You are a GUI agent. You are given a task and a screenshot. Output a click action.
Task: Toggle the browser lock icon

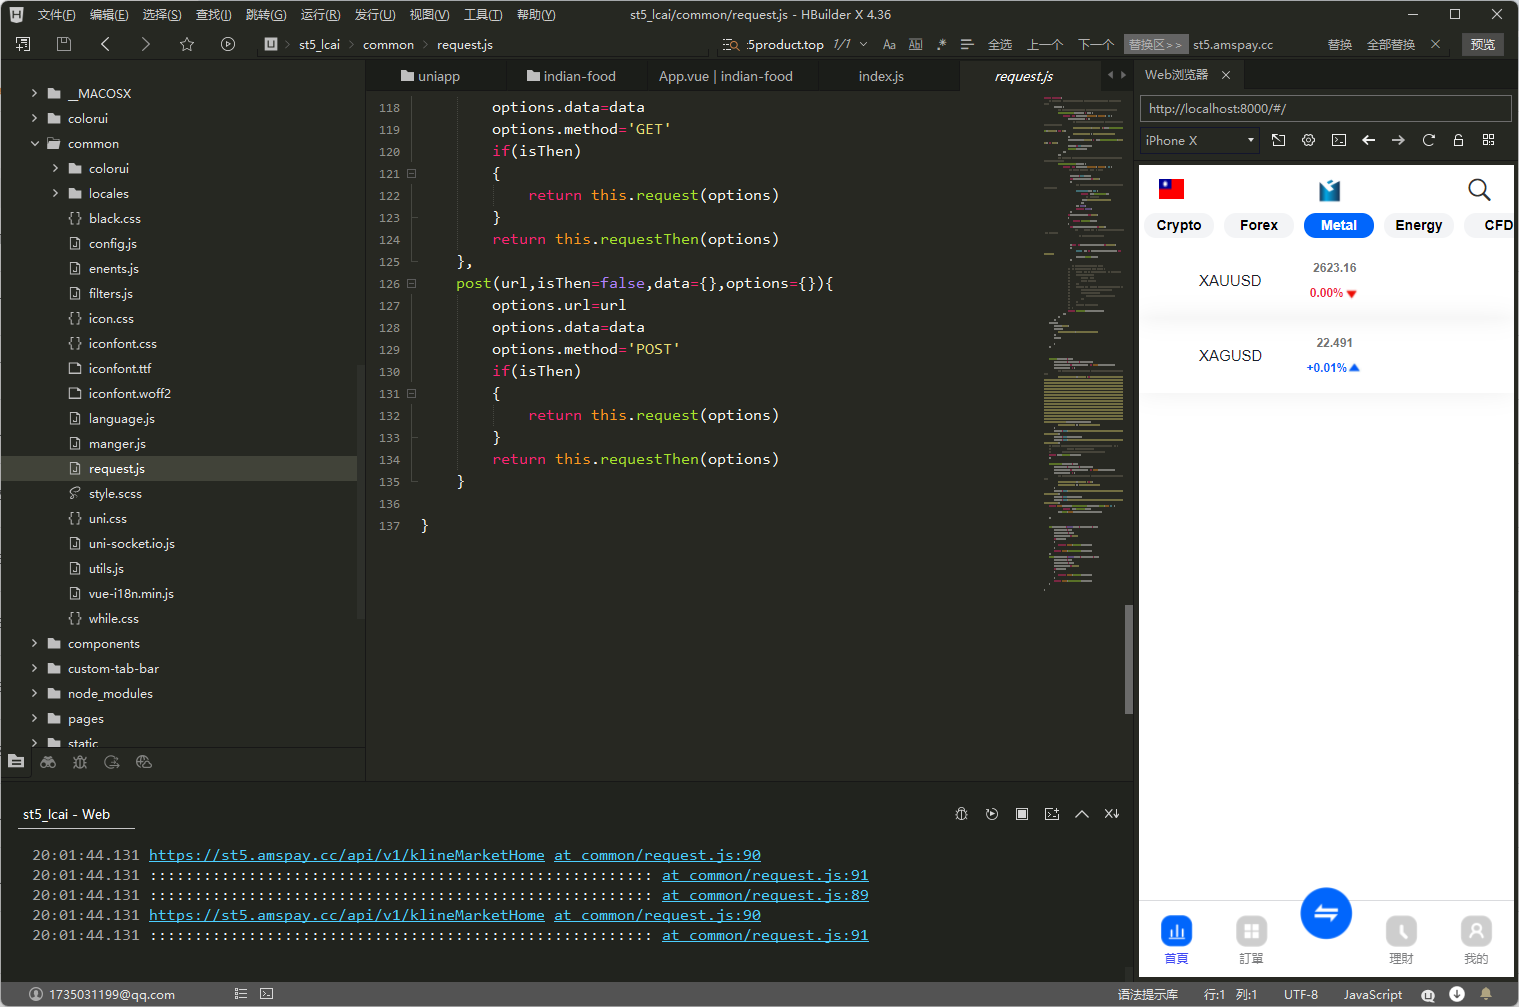click(x=1458, y=140)
